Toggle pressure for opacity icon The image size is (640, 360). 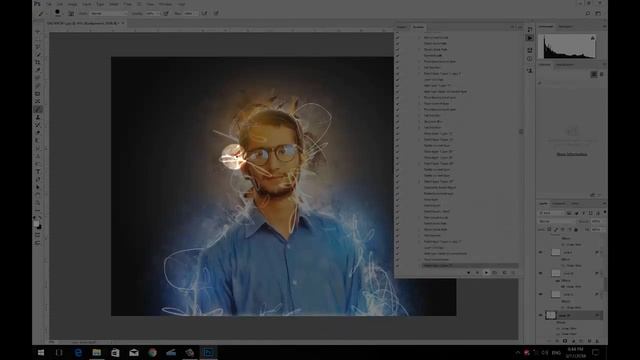pyautogui.click(x=166, y=13)
